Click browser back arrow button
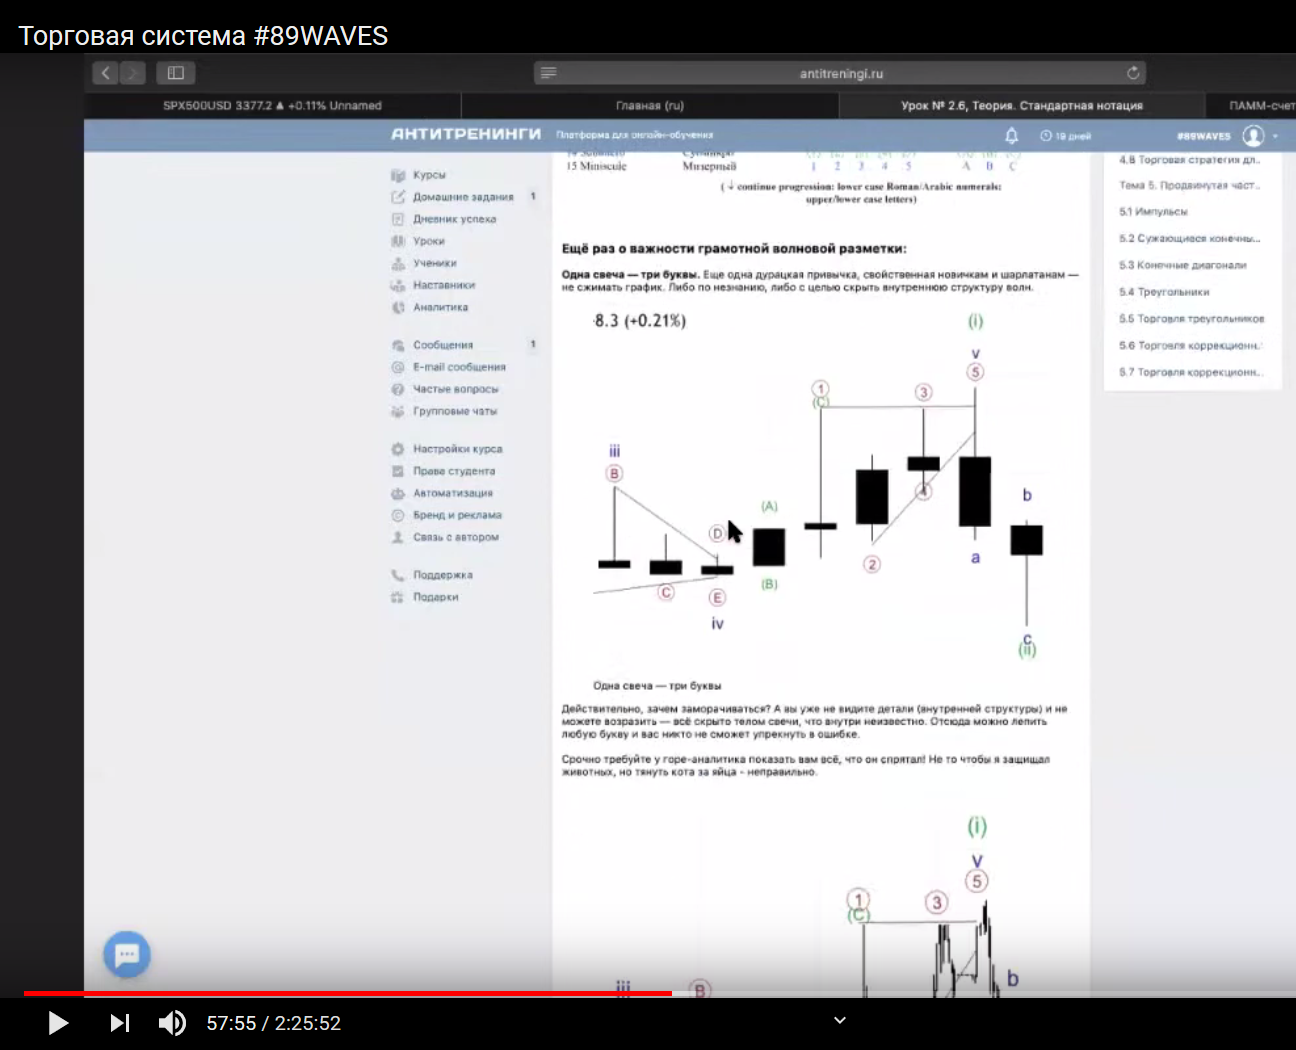Image resolution: width=1296 pixels, height=1050 pixels. (106, 73)
